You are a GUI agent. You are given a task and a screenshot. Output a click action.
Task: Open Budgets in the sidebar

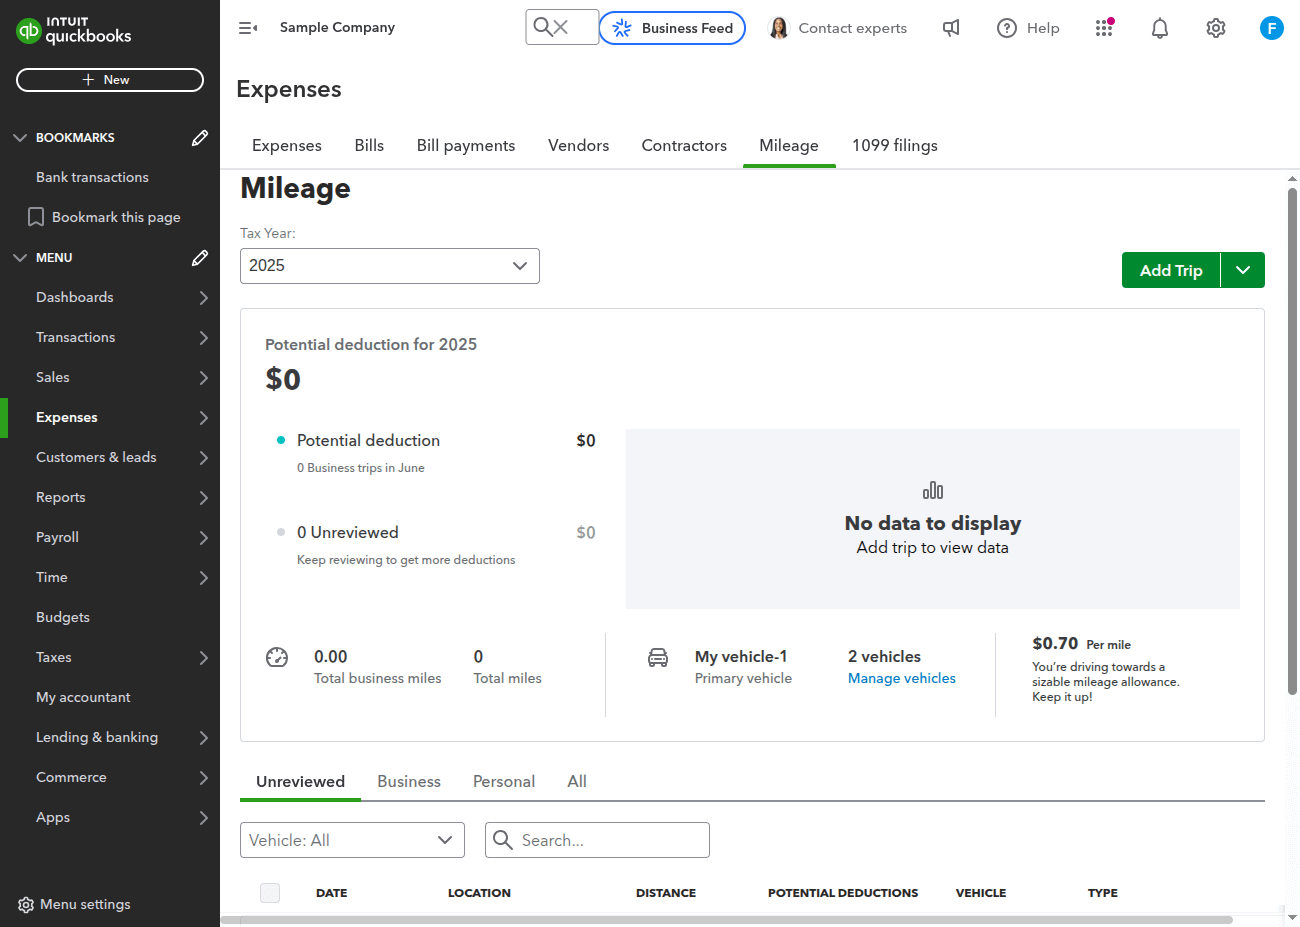click(x=63, y=618)
